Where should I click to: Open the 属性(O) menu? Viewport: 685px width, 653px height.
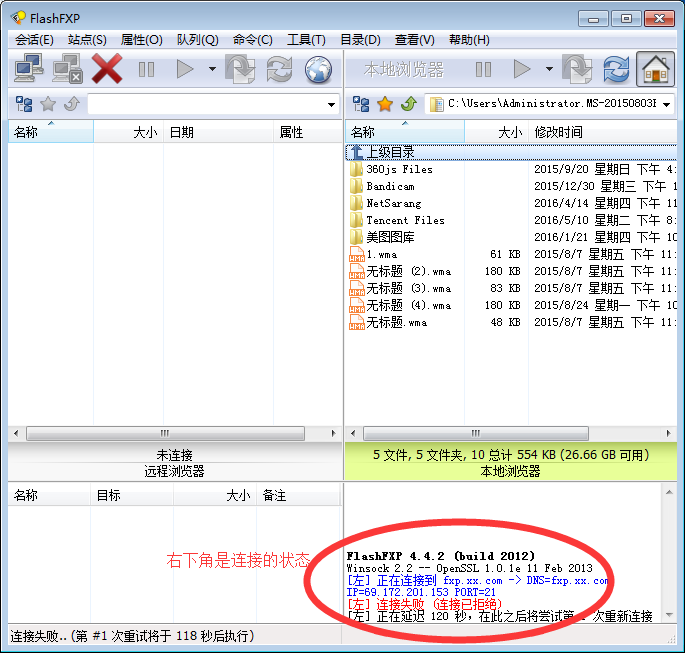[142, 40]
